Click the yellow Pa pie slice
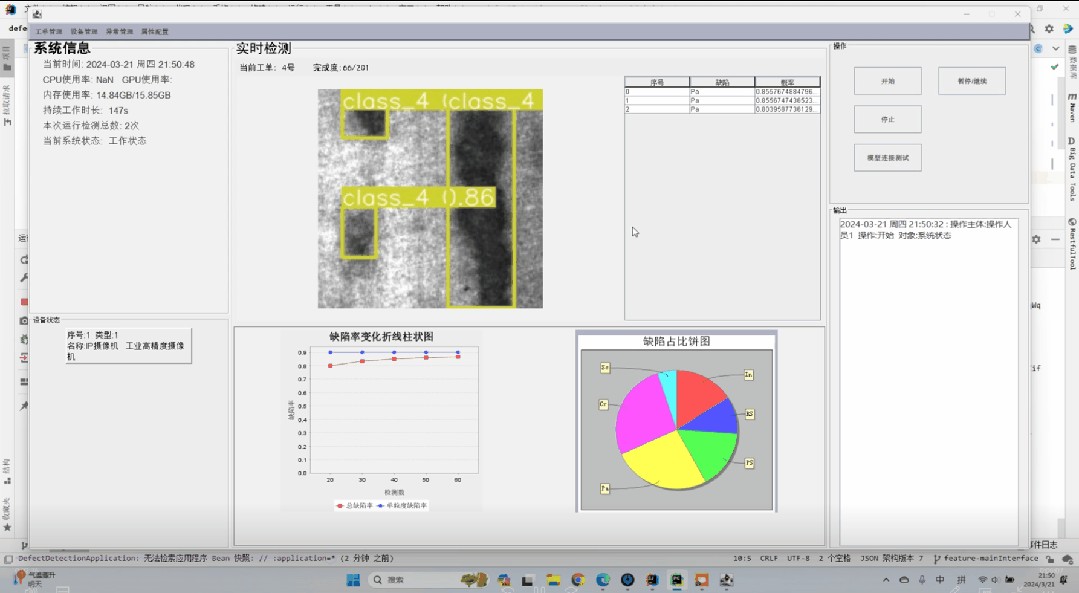 click(x=661, y=461)
